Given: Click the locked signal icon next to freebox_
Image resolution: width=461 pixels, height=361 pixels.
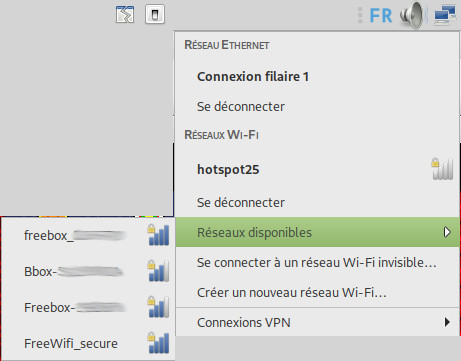Looking at the screenshot, I should tap(158, 235).
